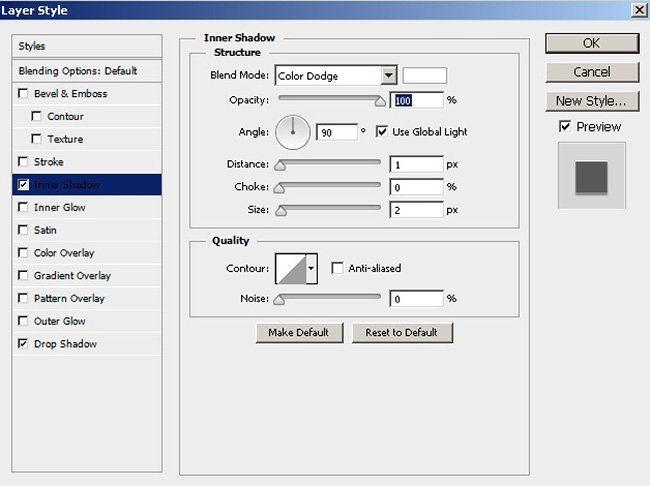Image resolution: width=650 pixels, height=486 pixels.
Task: Click the New Style... button
Action: tap(592, 101)
